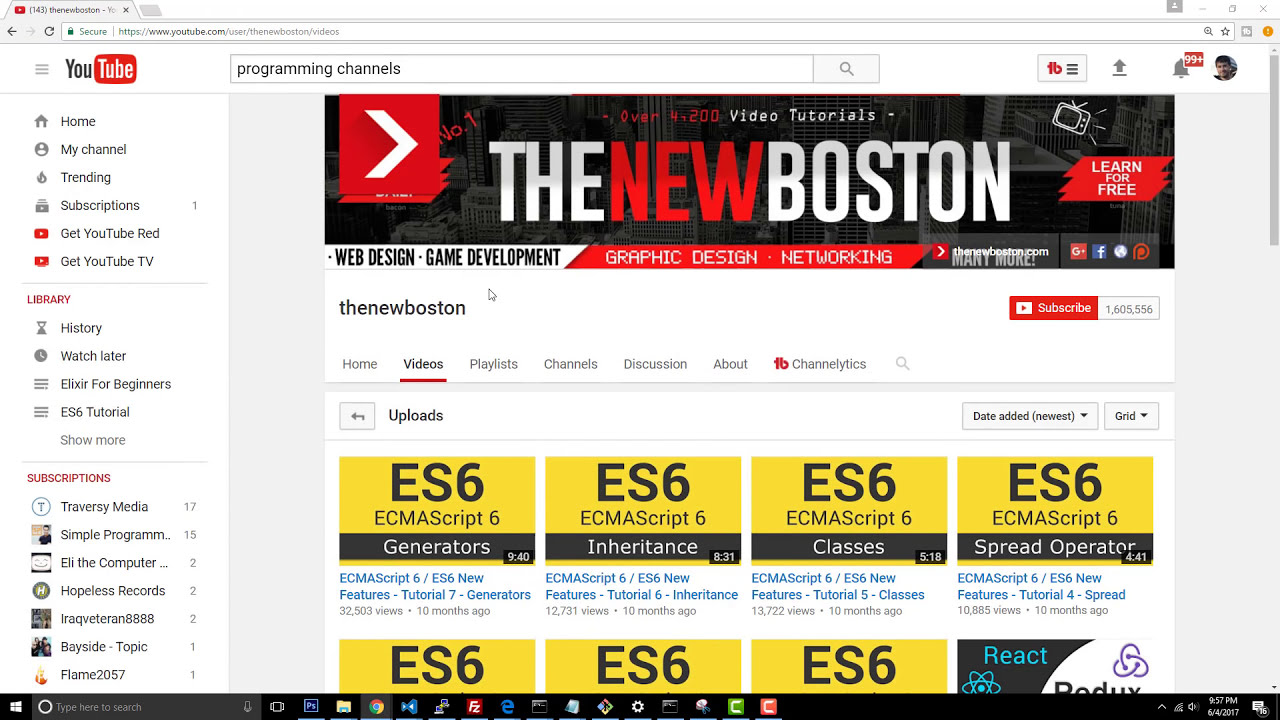
Task: Switch to the channel Home tab
Action: click(360, 364)
